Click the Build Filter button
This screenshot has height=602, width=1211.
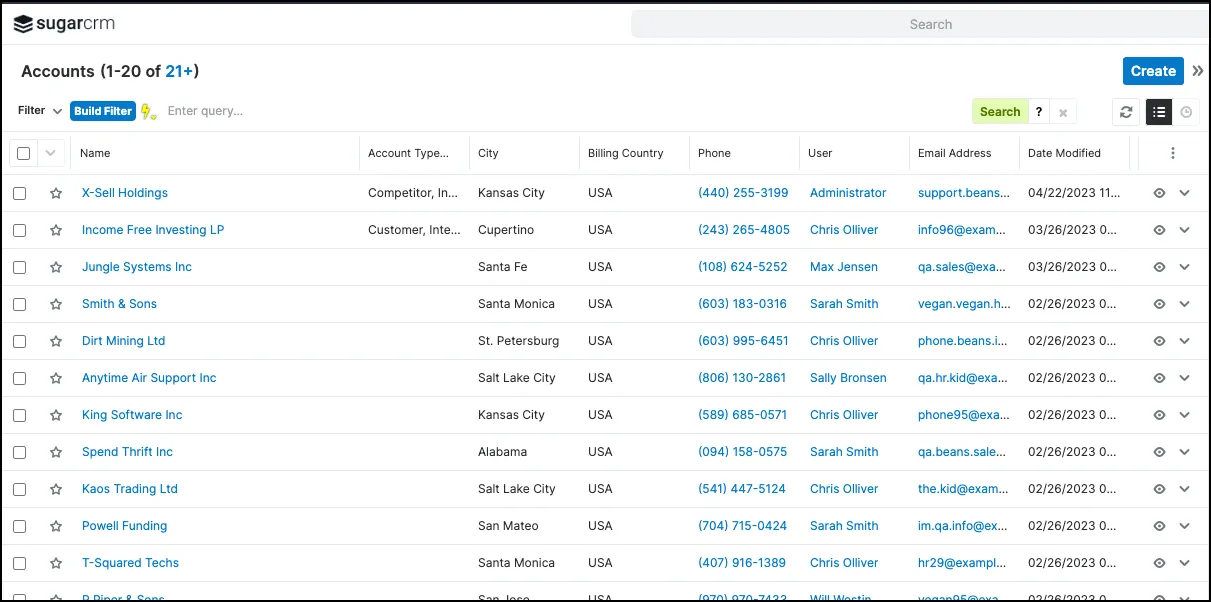pyautogui.click(x=103, y=111)
